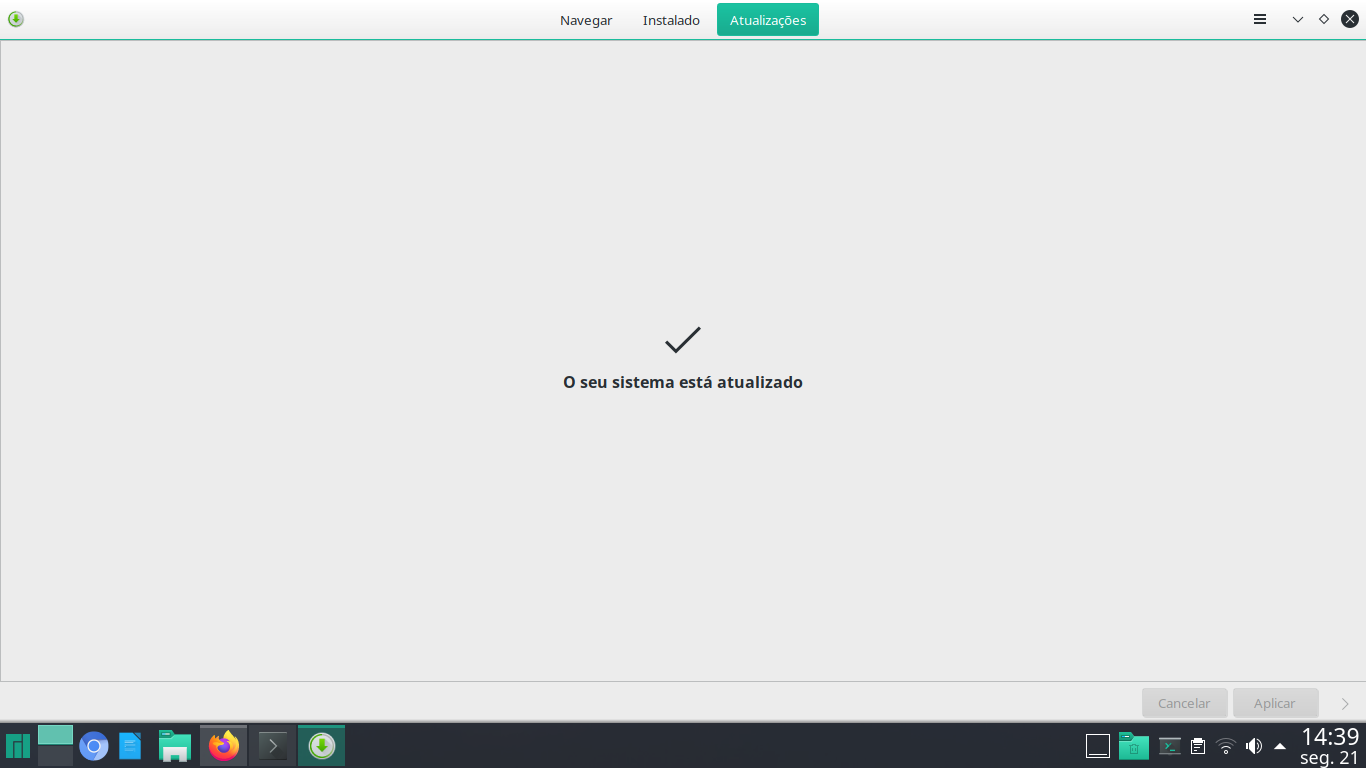Open the blue document writer app in the taskbar
Image resolution: width=1366 pixels, height=768 pixels.
coord(130,746)
